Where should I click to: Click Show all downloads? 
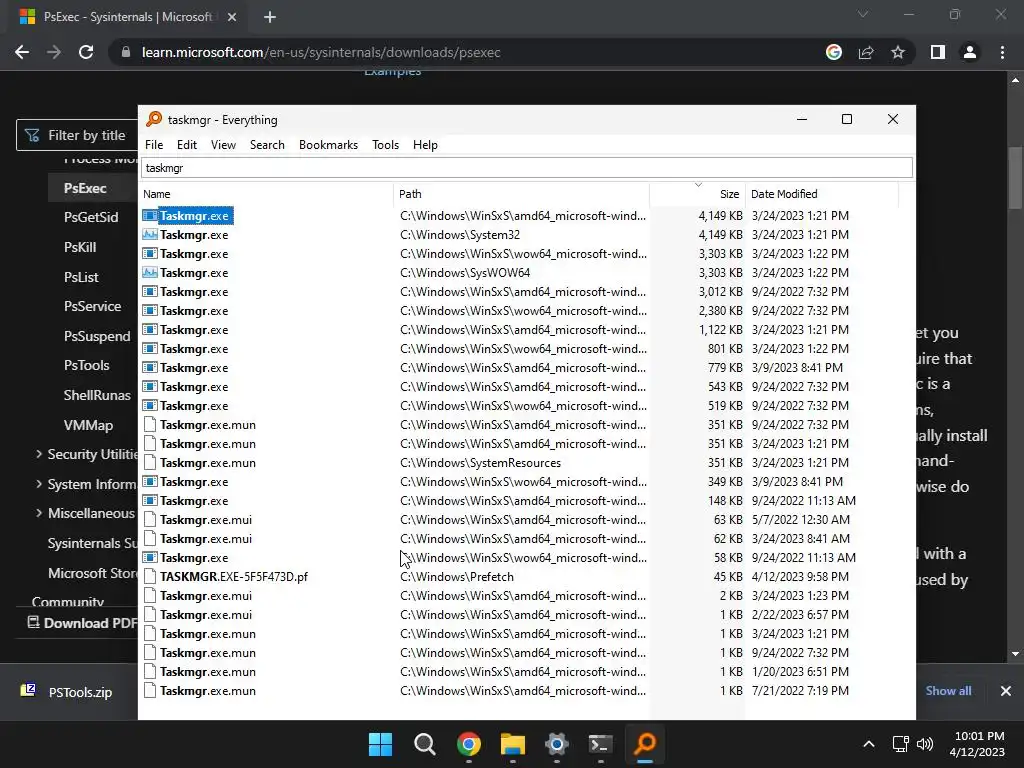[x=948, y=691]
